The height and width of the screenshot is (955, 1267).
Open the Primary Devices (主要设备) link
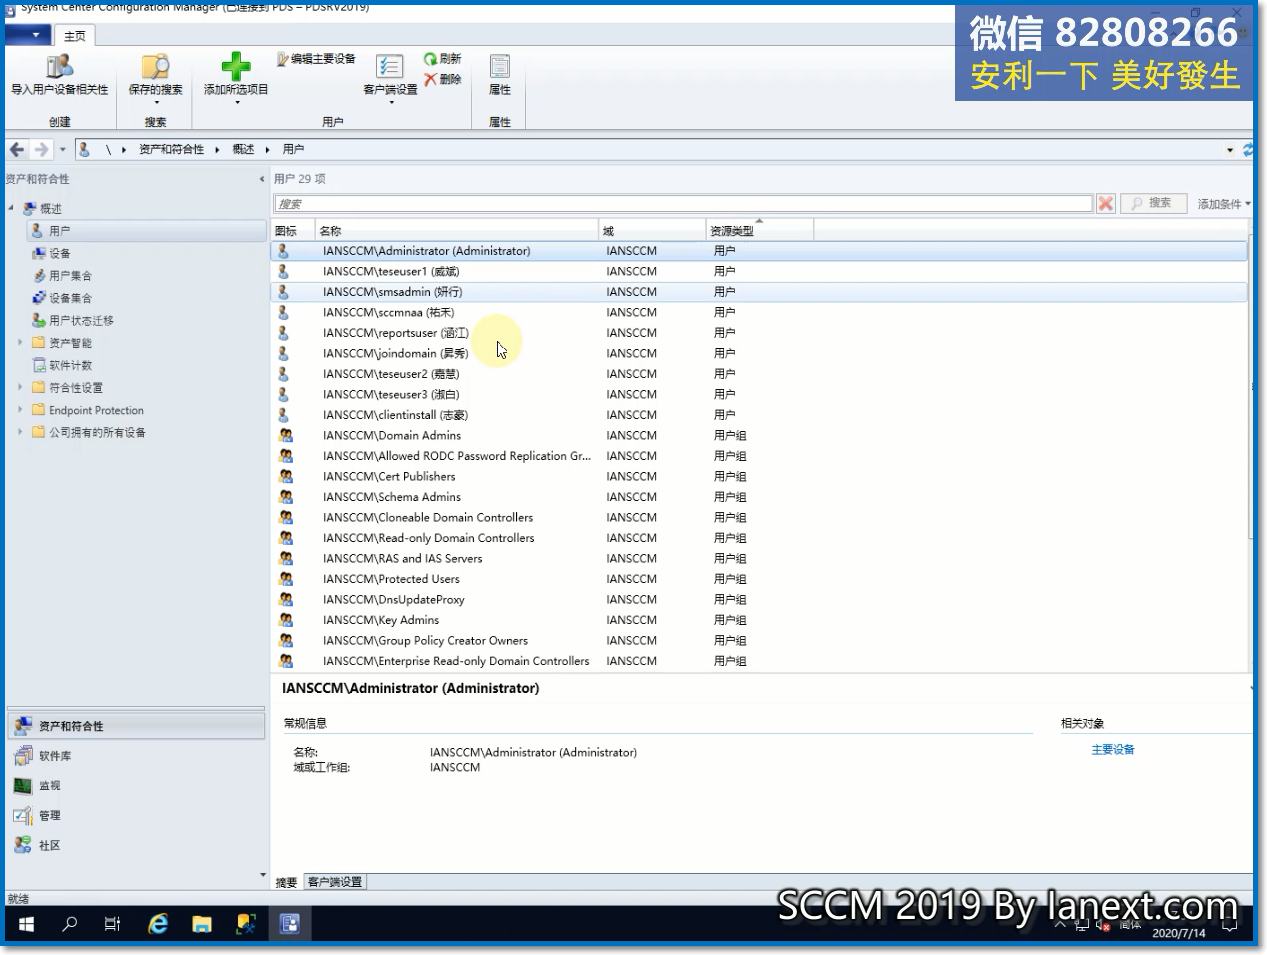point(1112,749)
